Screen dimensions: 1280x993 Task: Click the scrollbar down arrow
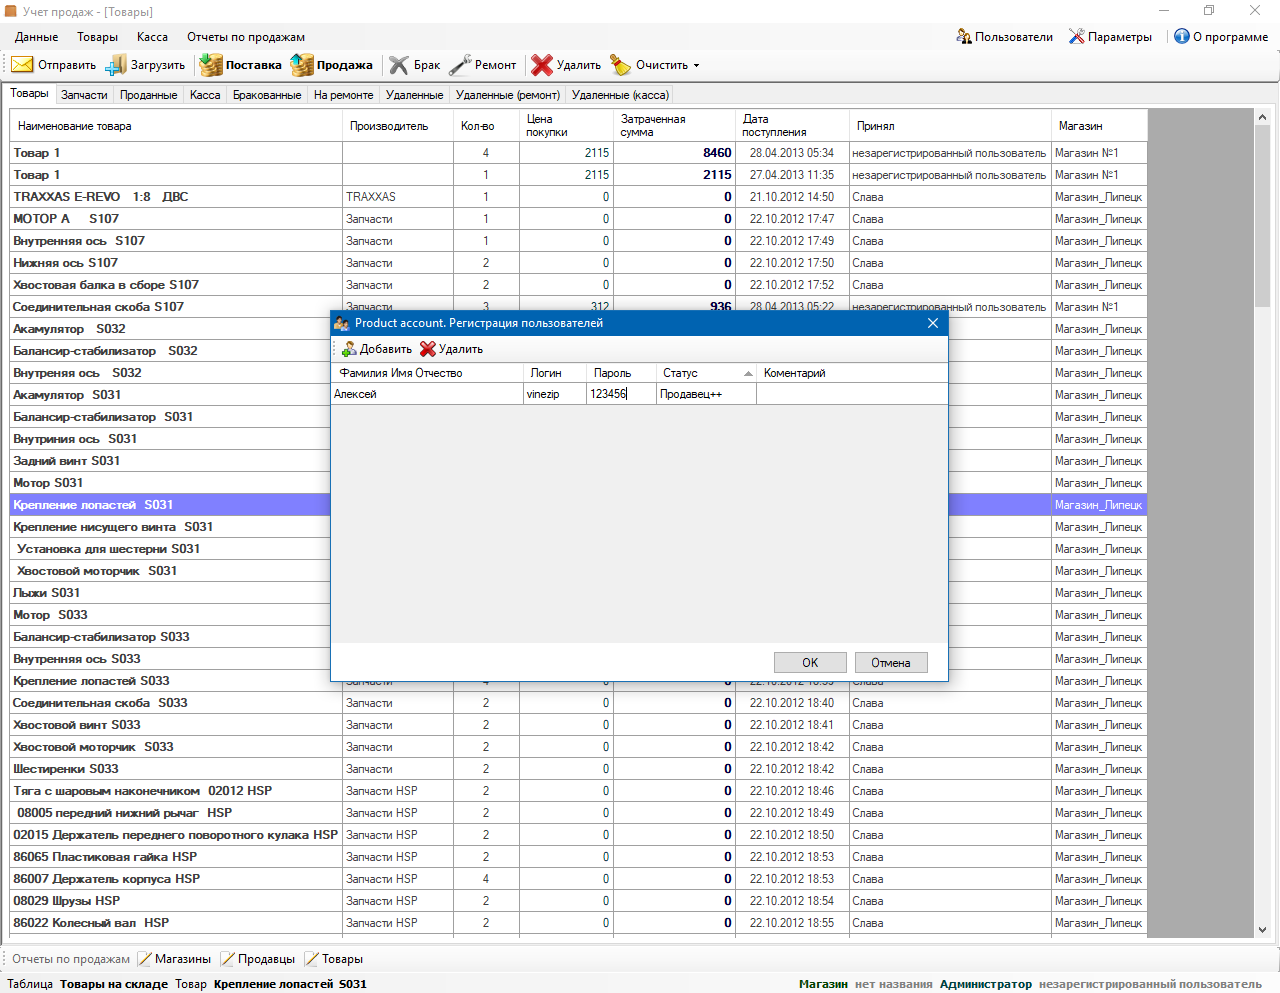tap(1262, 929)
